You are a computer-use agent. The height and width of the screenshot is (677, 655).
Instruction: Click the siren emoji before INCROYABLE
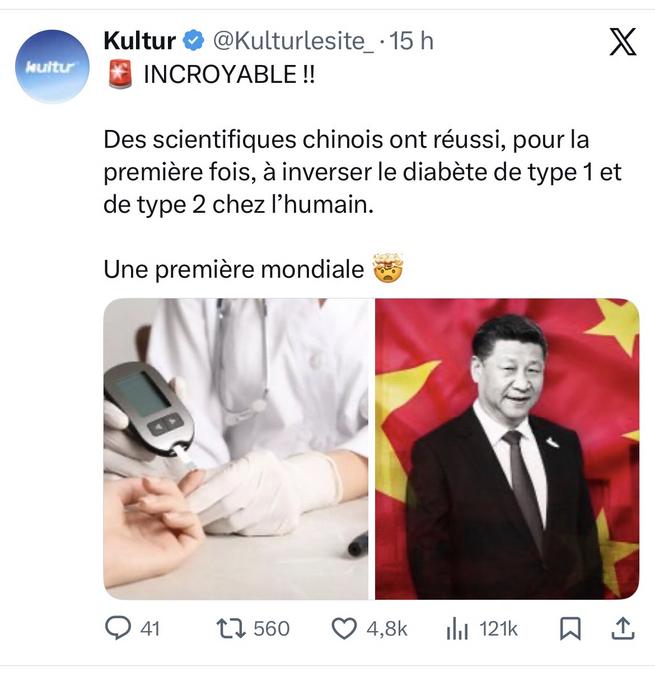120,74
